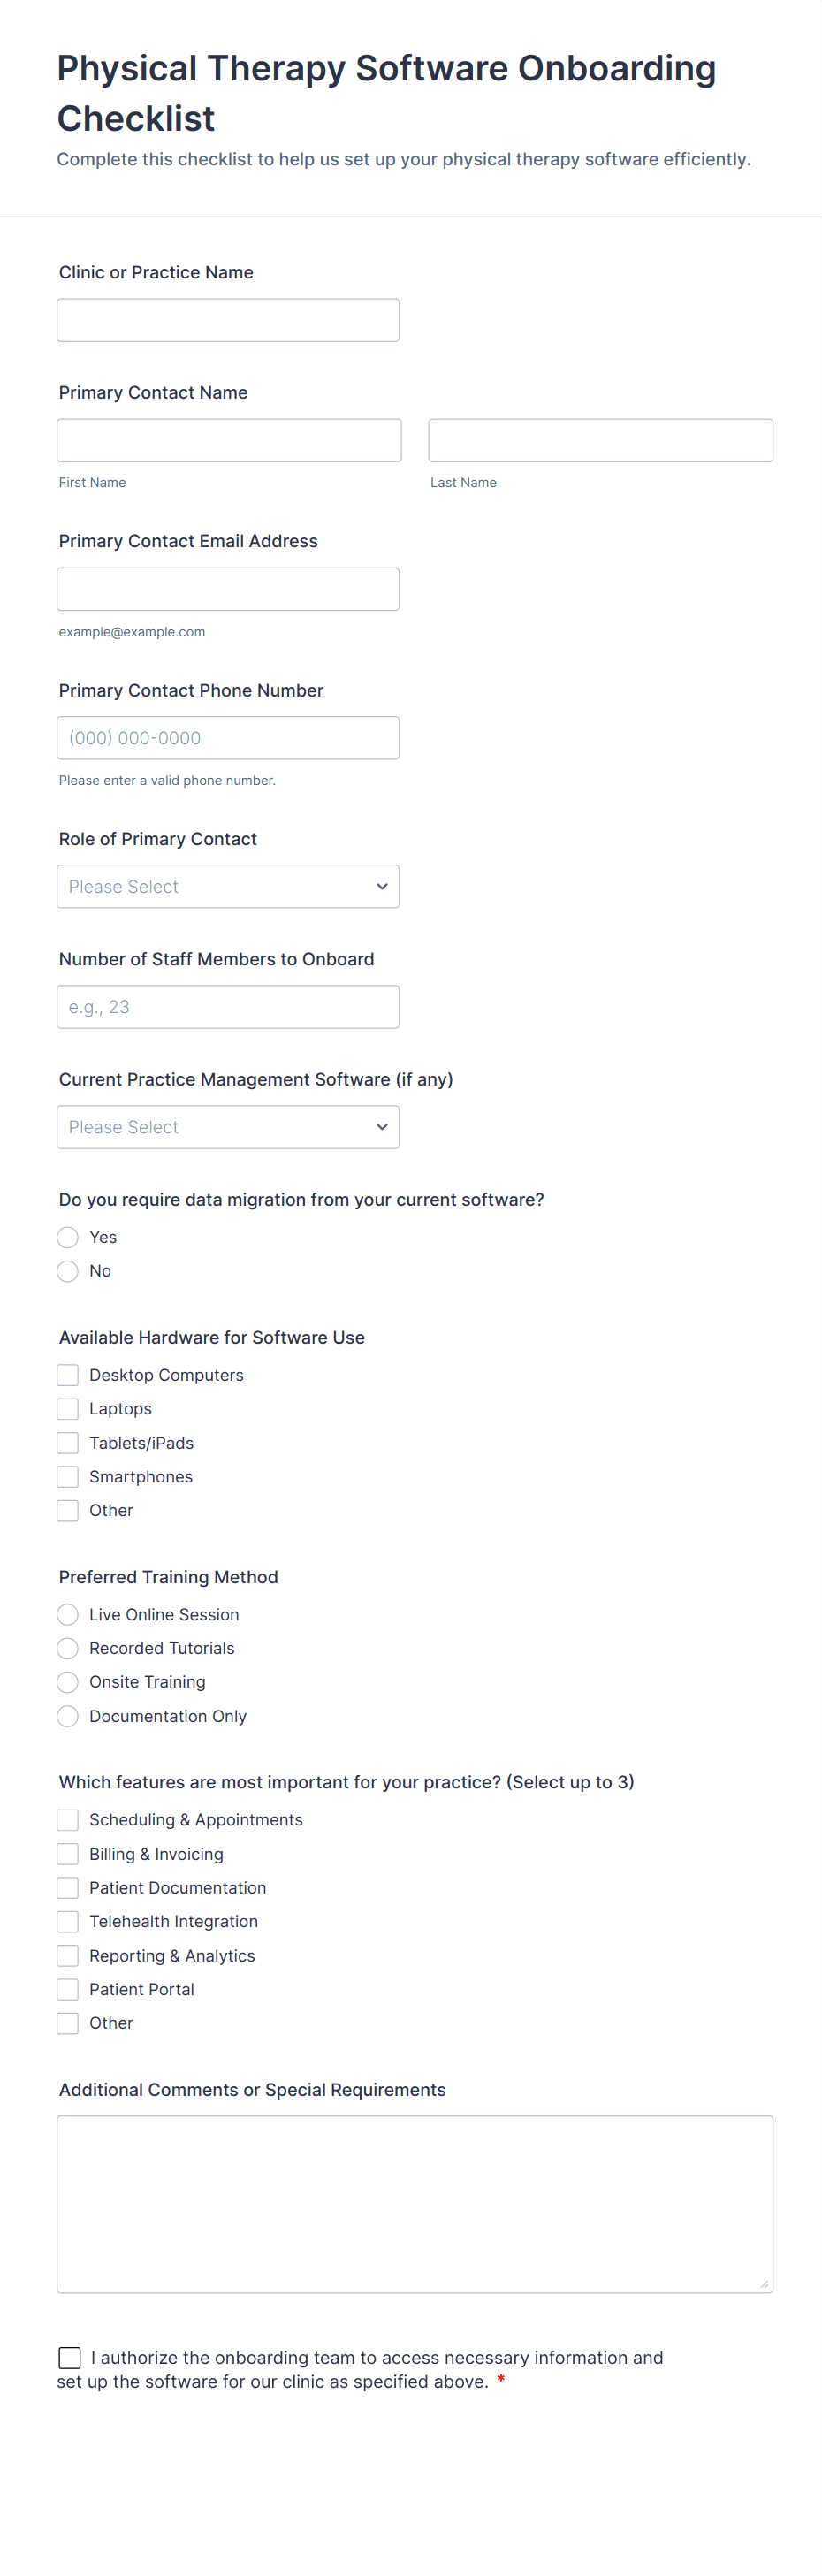Expand Current Practice Management Software dropdown
The height and width of the screenshot is (2576, 822).
tap(228, 1127)
